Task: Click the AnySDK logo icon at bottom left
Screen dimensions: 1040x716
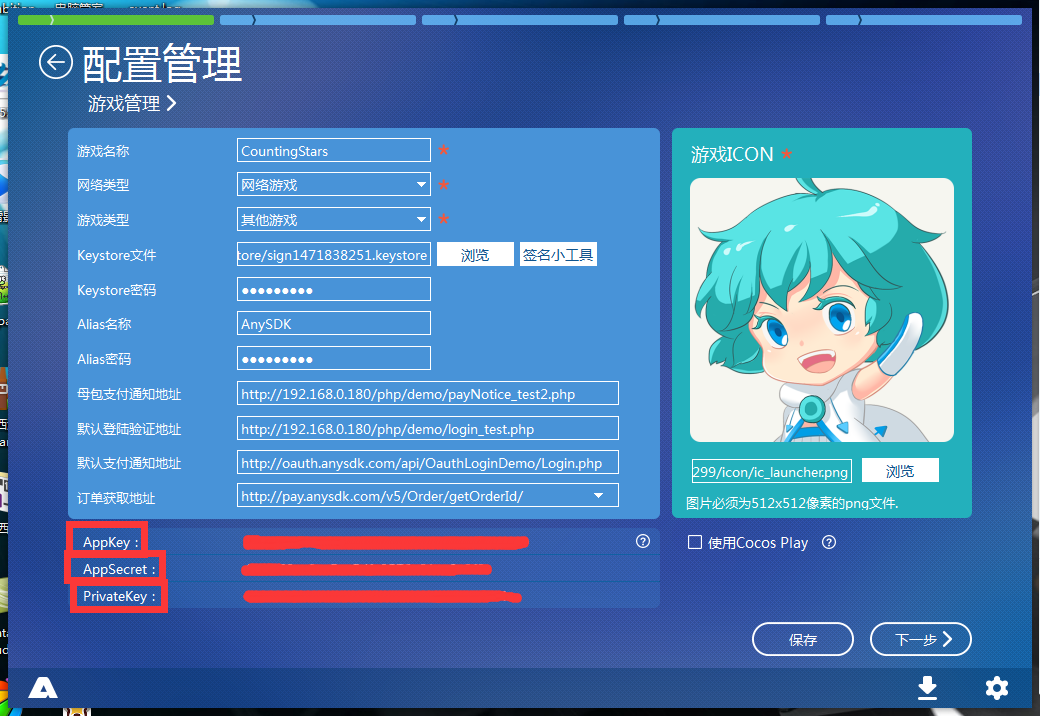Action: (43, 688)
